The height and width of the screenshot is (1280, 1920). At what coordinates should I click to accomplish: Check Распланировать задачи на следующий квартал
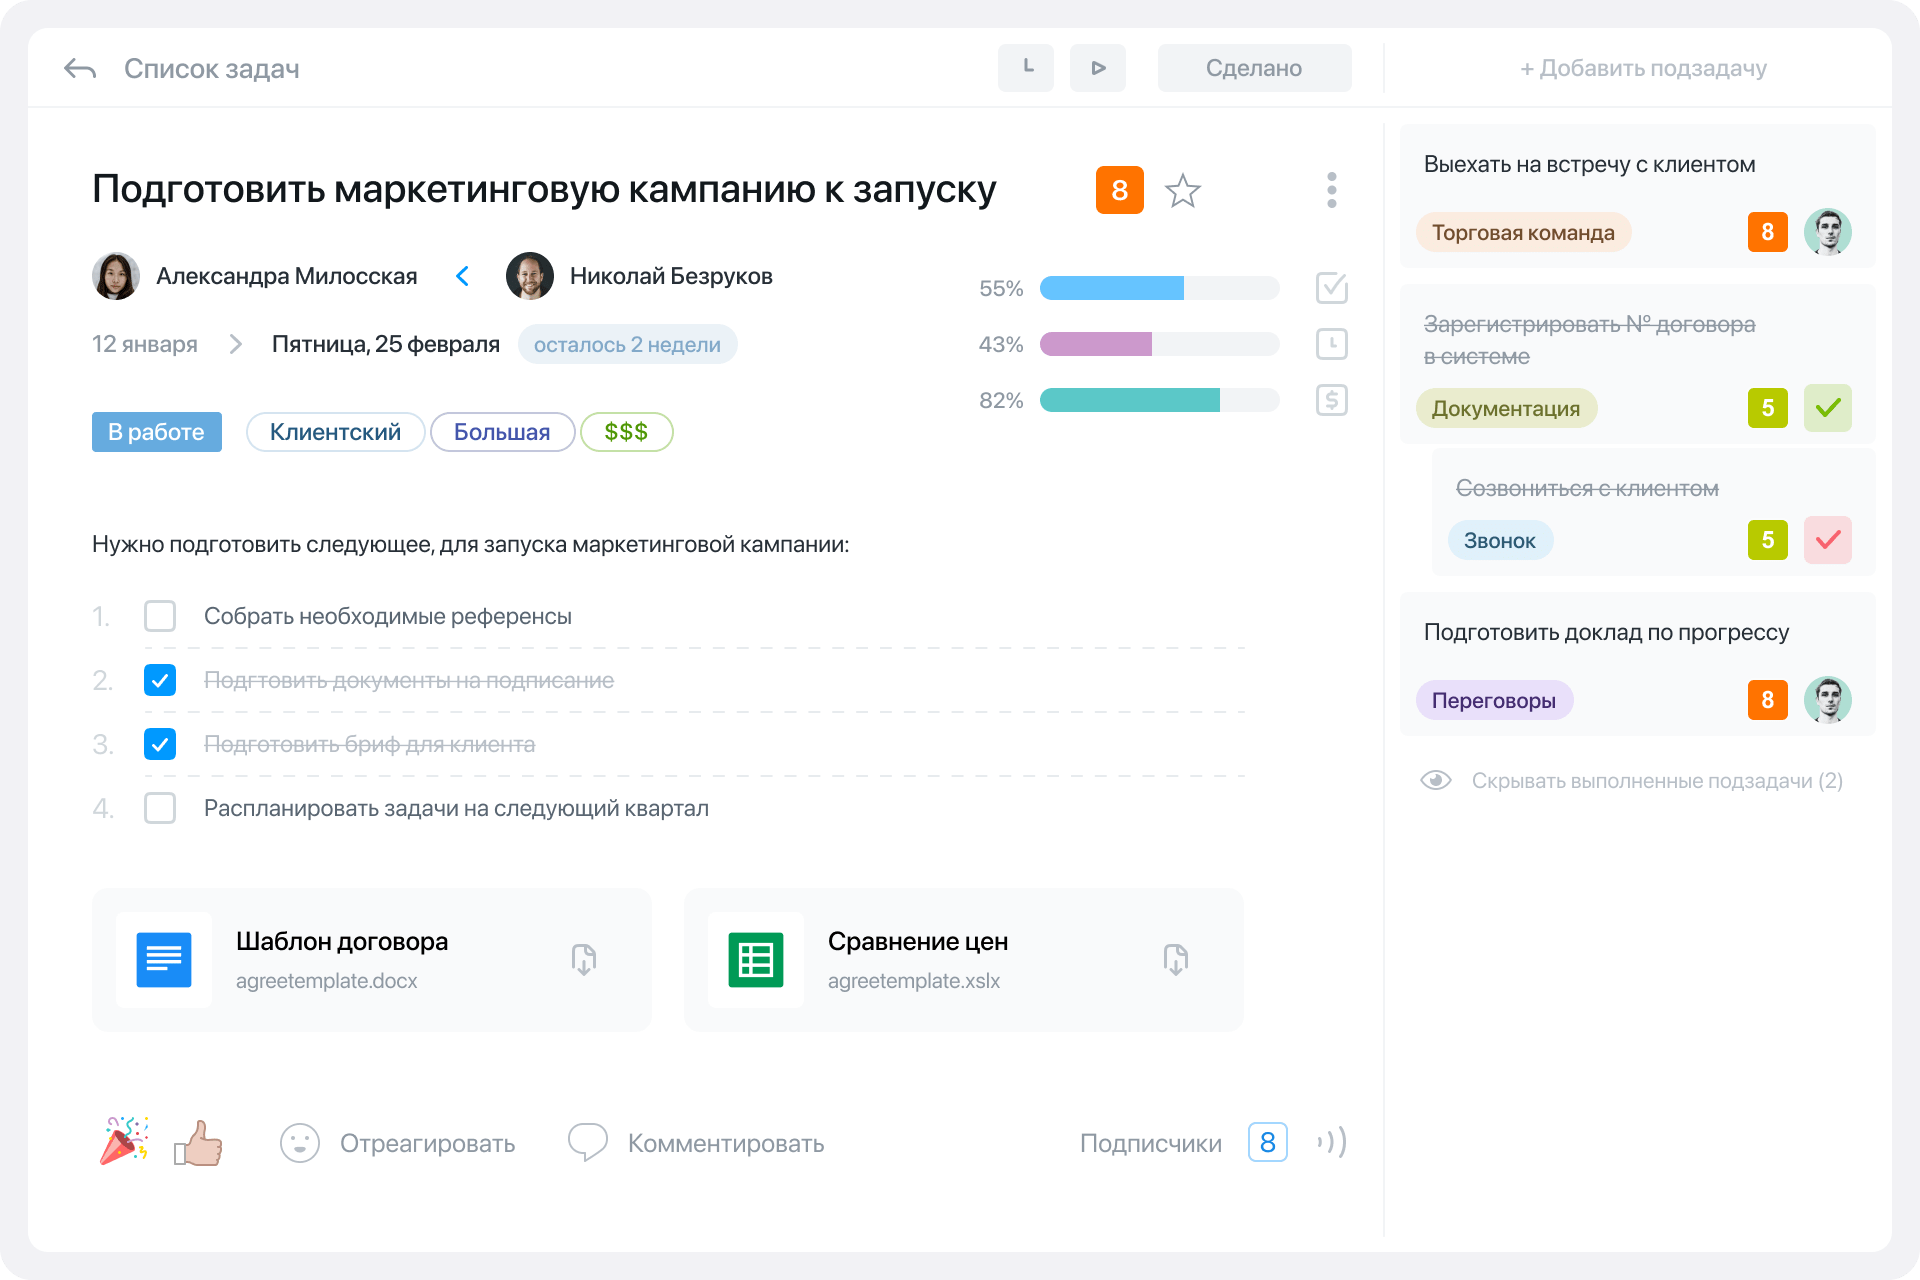point(160,808)
